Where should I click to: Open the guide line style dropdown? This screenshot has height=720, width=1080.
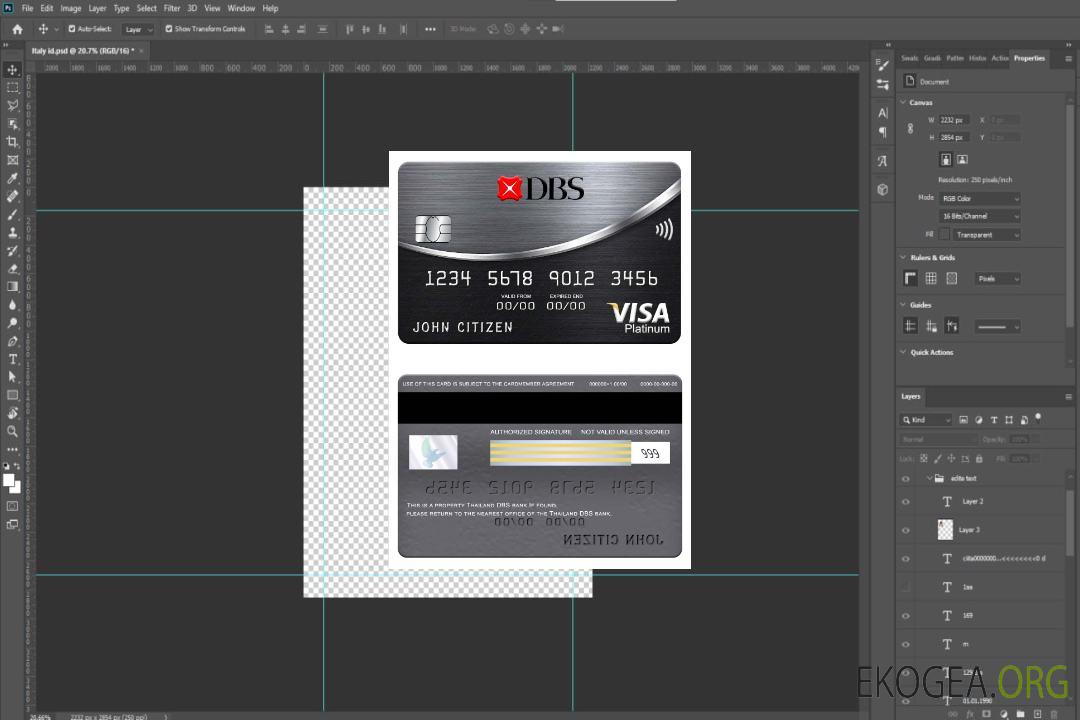[x=998, y=327]
